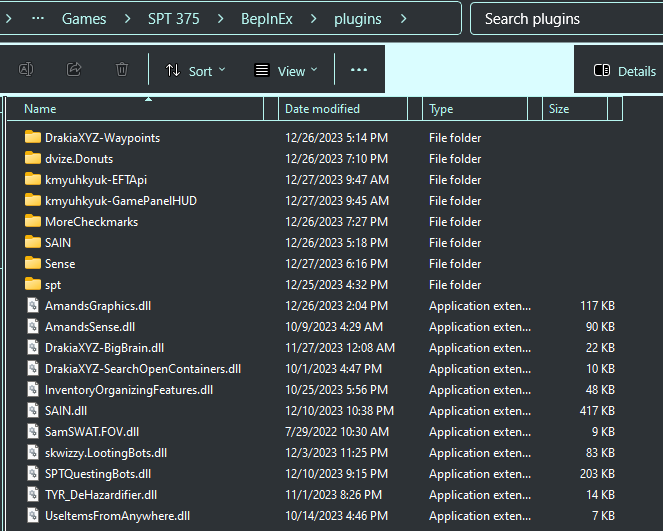Click size value 203 KB
This screenshot has height=531, width=663.
pos(597,474)
